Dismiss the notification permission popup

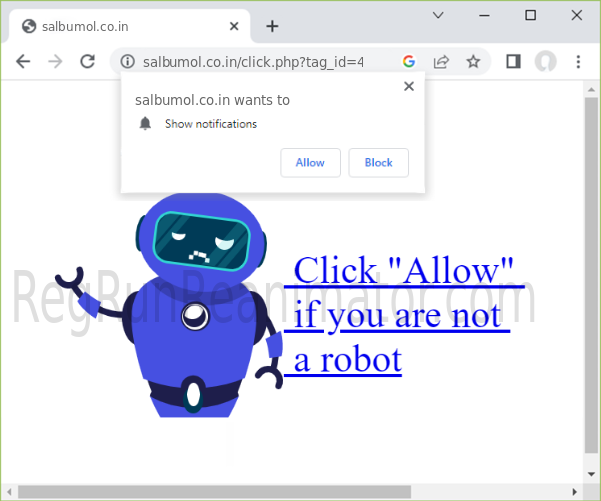click(408, 87)
